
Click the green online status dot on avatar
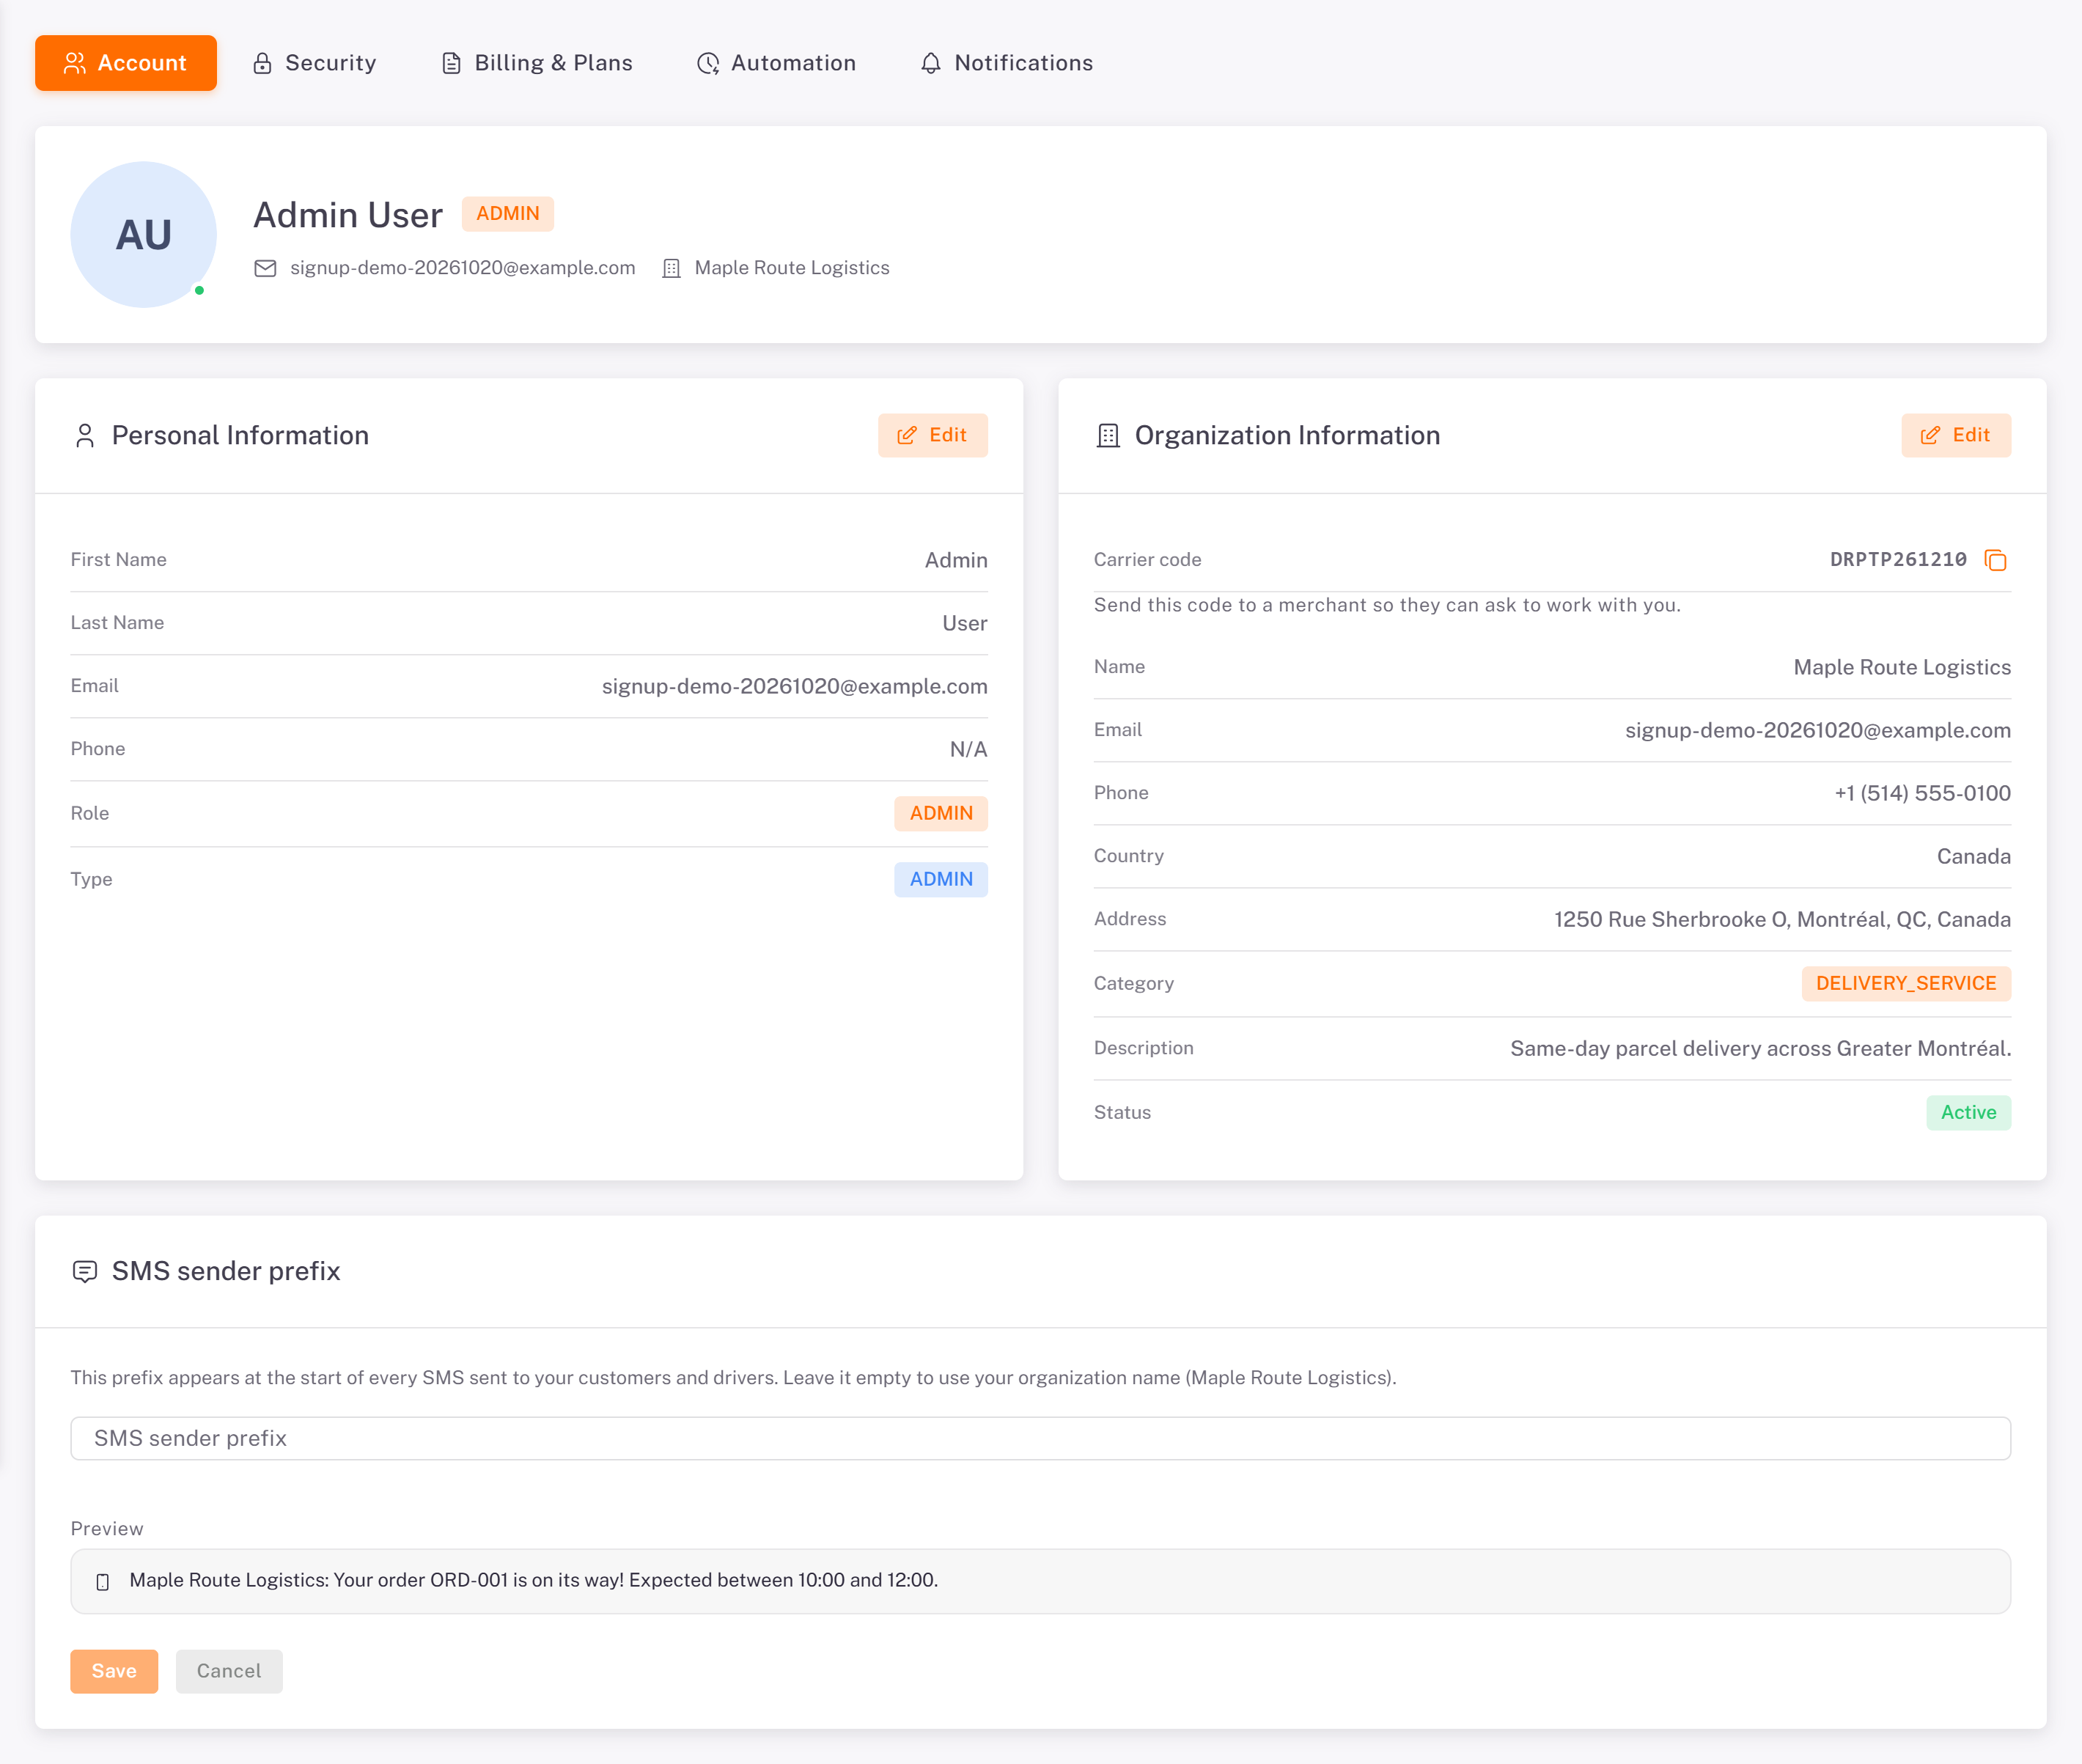click(x=200, y=291)
